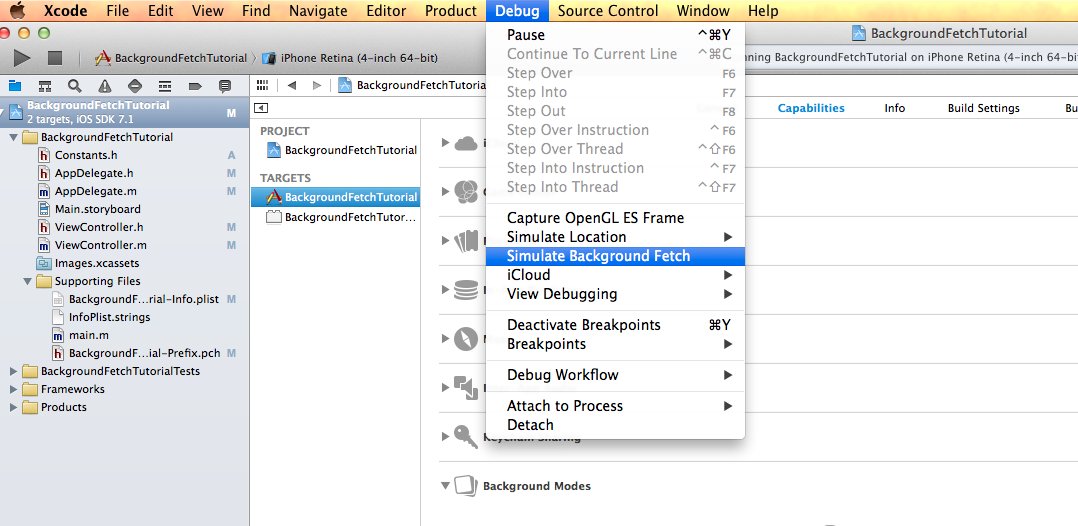Screen dimensions: 1078x526
Task: Choose Detach in Debug menu
Action: click(615, 425)
